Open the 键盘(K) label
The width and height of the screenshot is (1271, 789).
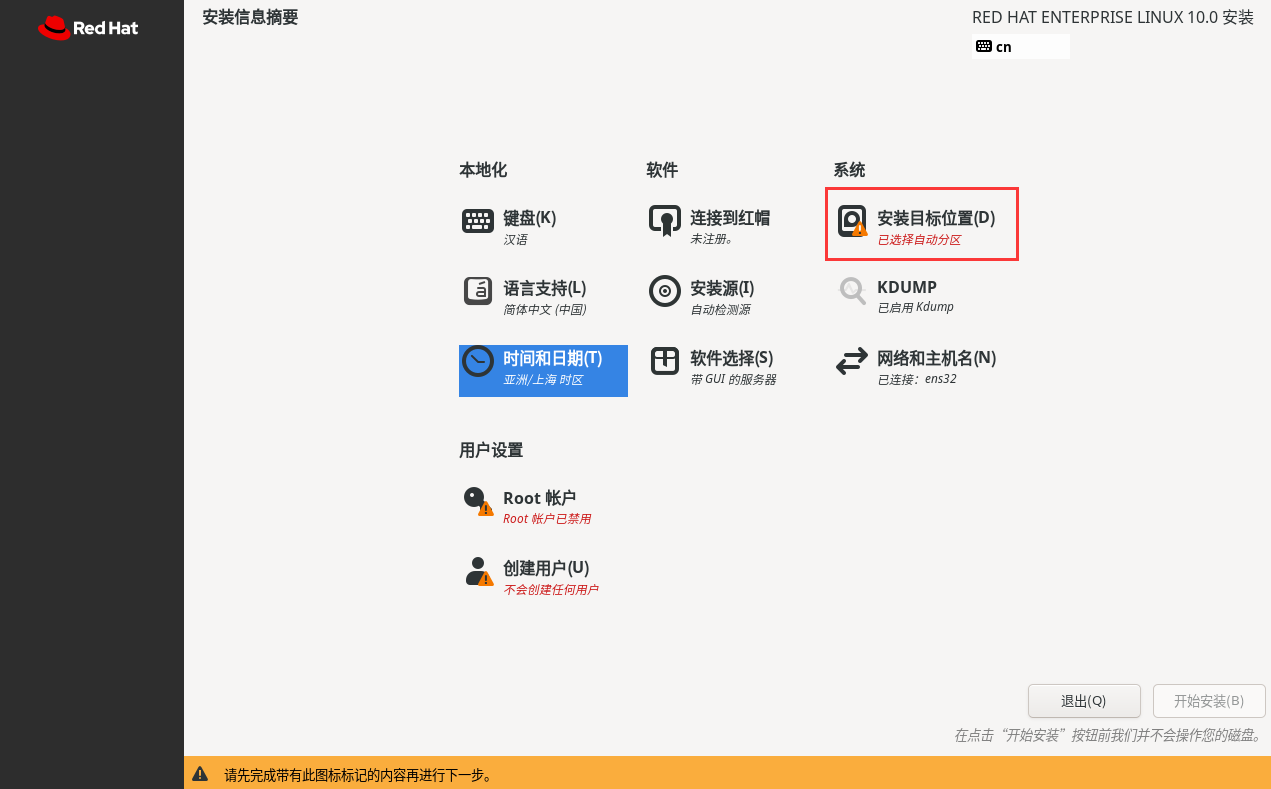pos(529,217)
